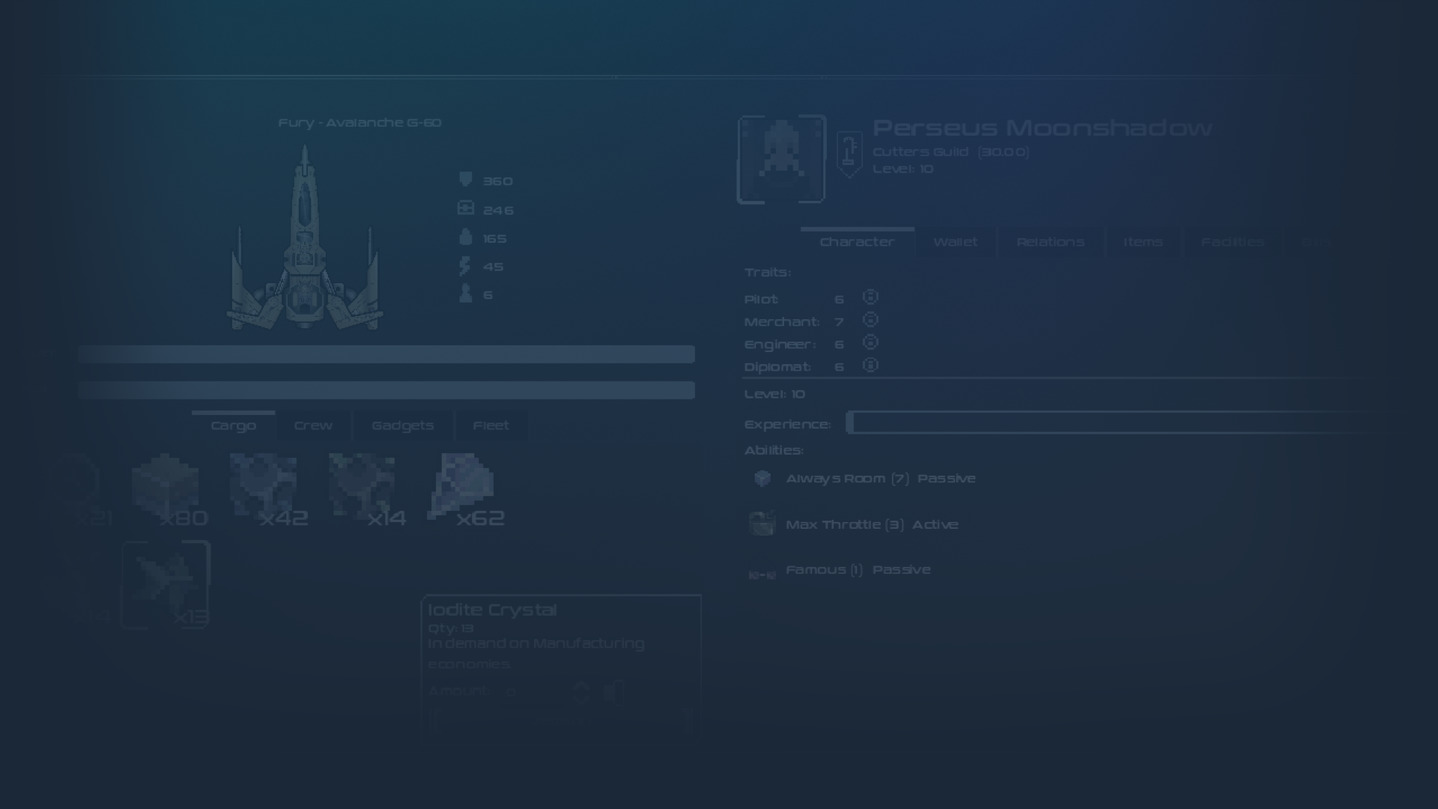Open the Facilities tab
Screen dimensions: 1438x809
[1232, 242]
